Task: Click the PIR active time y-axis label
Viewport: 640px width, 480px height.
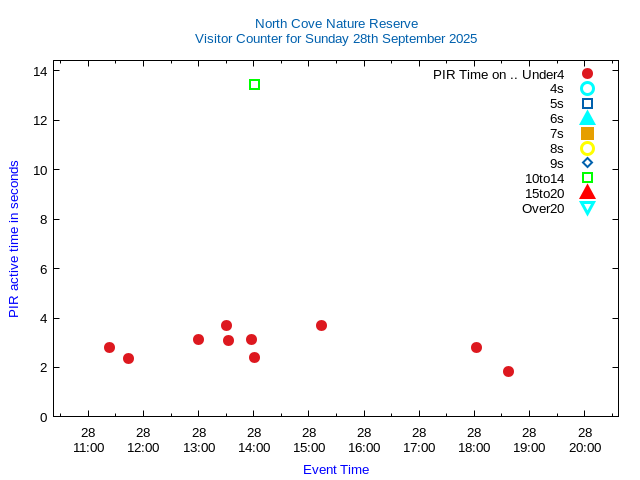Action: [x=14, y=239]
